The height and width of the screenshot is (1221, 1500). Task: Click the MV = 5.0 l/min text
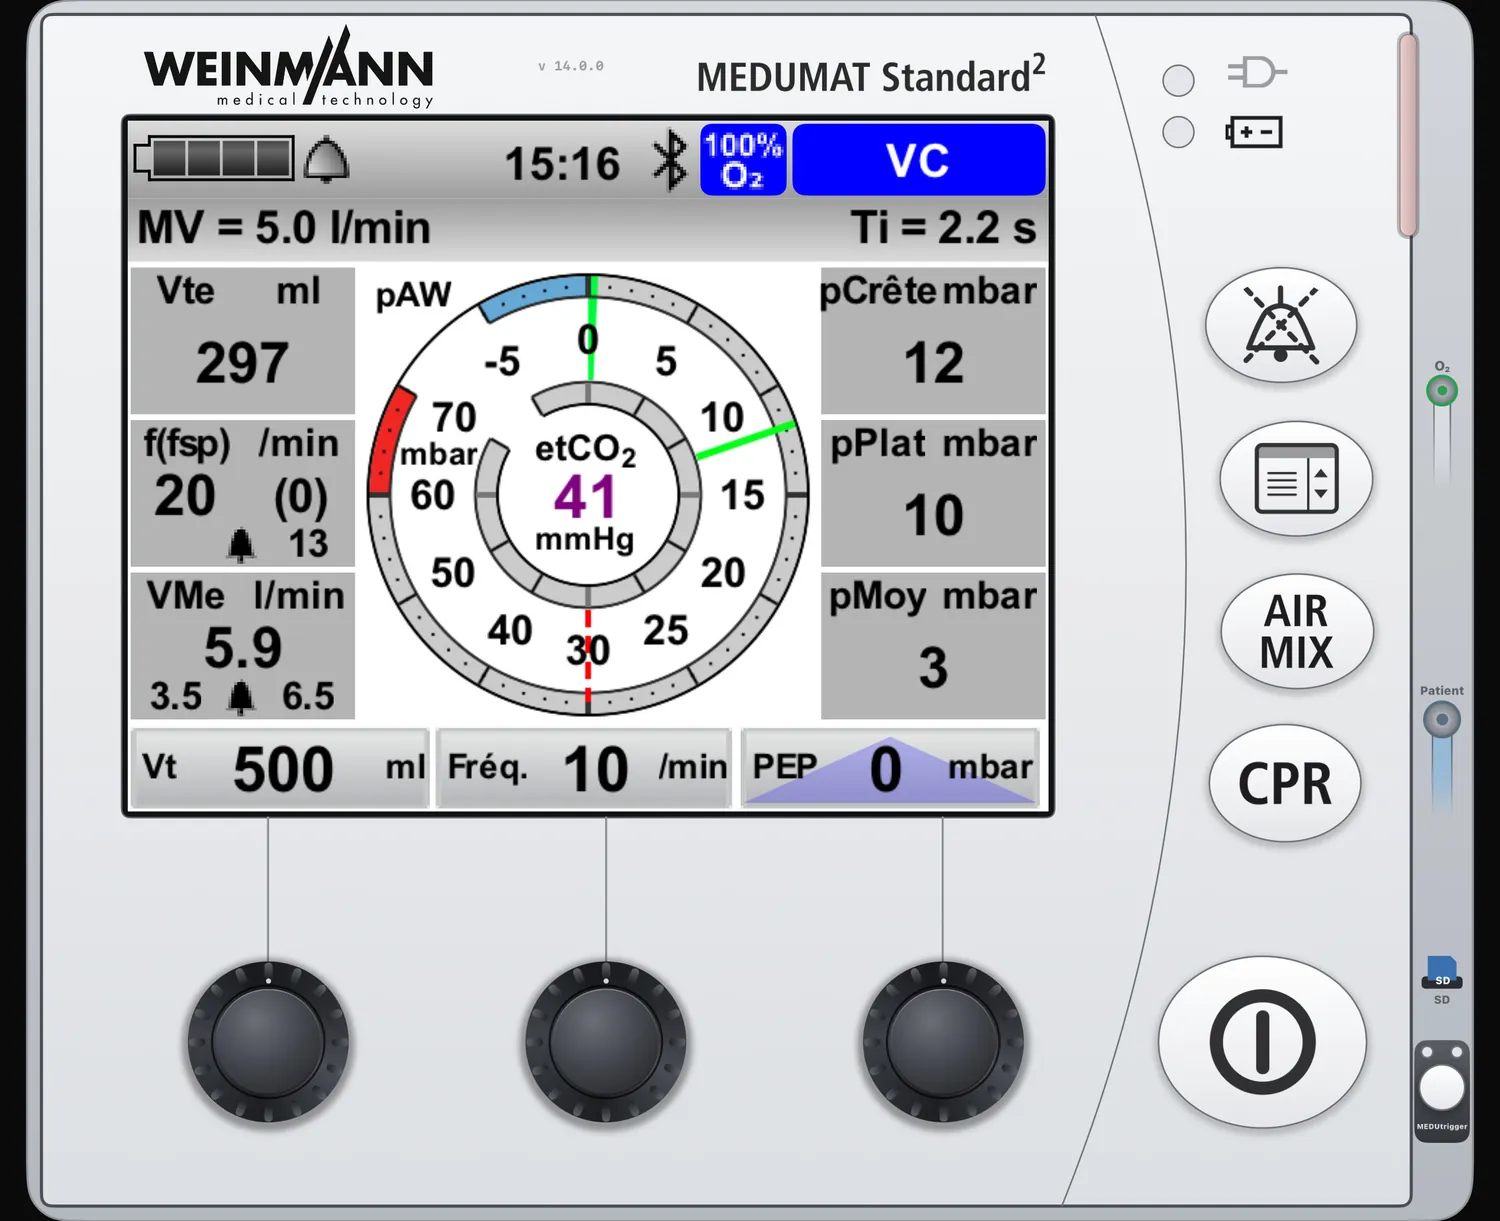pos(284,228)
